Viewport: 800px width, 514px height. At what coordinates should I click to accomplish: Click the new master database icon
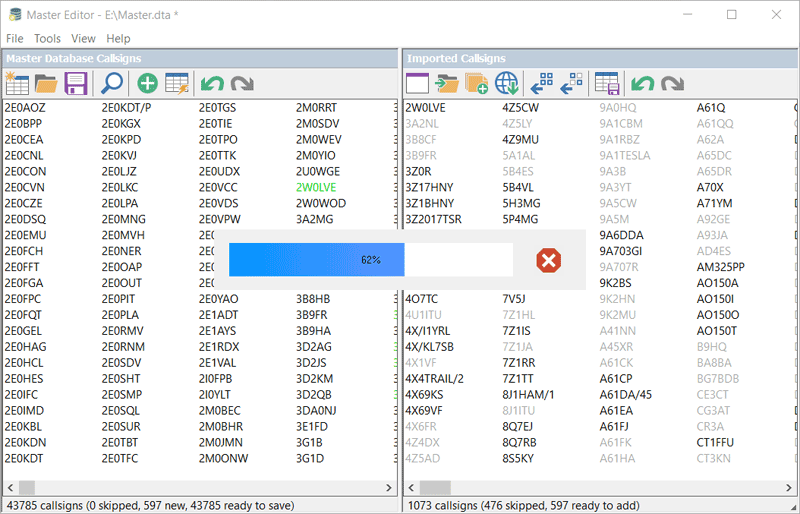coord(17,84)
